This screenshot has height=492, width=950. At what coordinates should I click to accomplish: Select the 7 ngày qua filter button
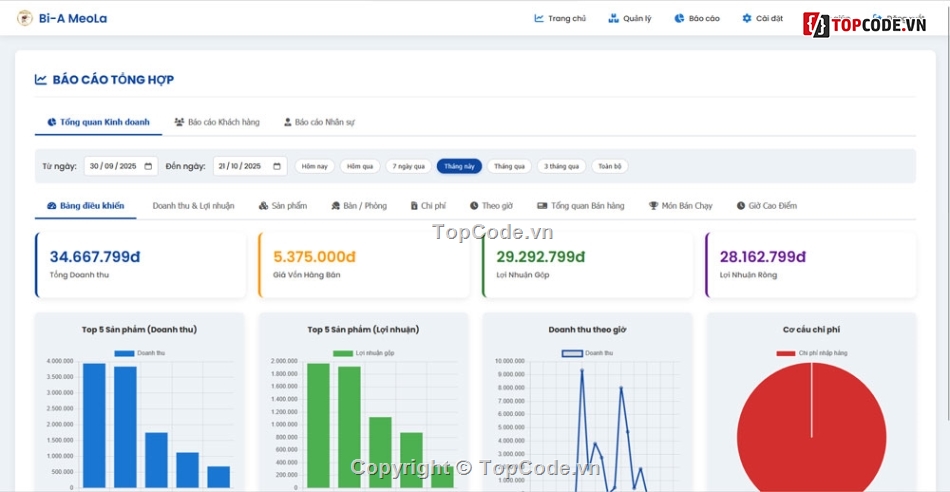coord(408,166)
